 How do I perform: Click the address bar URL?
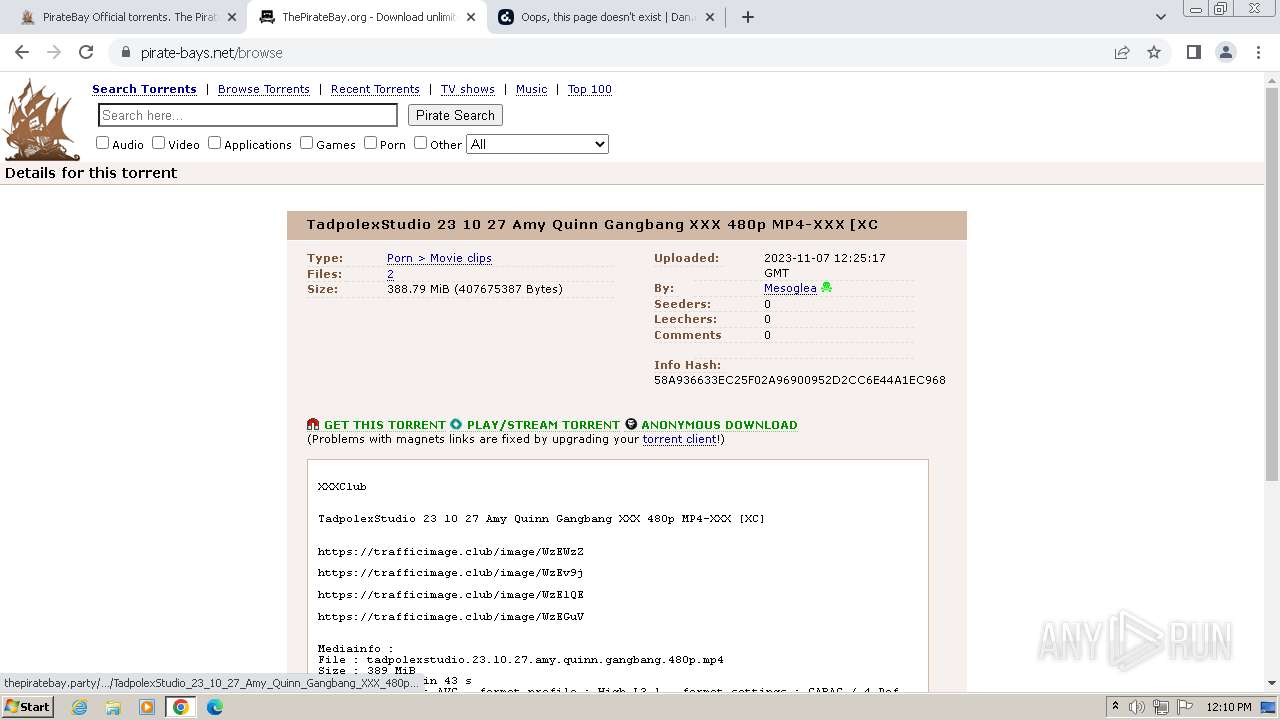[212, 52]
